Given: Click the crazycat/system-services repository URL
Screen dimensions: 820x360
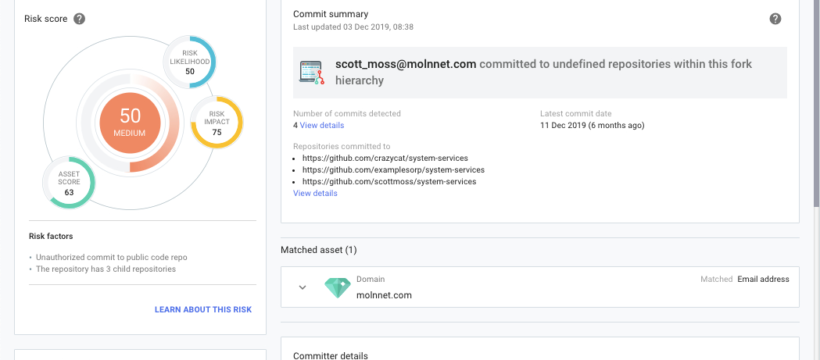Looking at the screenshot, I should pyautogui.click(x=385, y=158).
